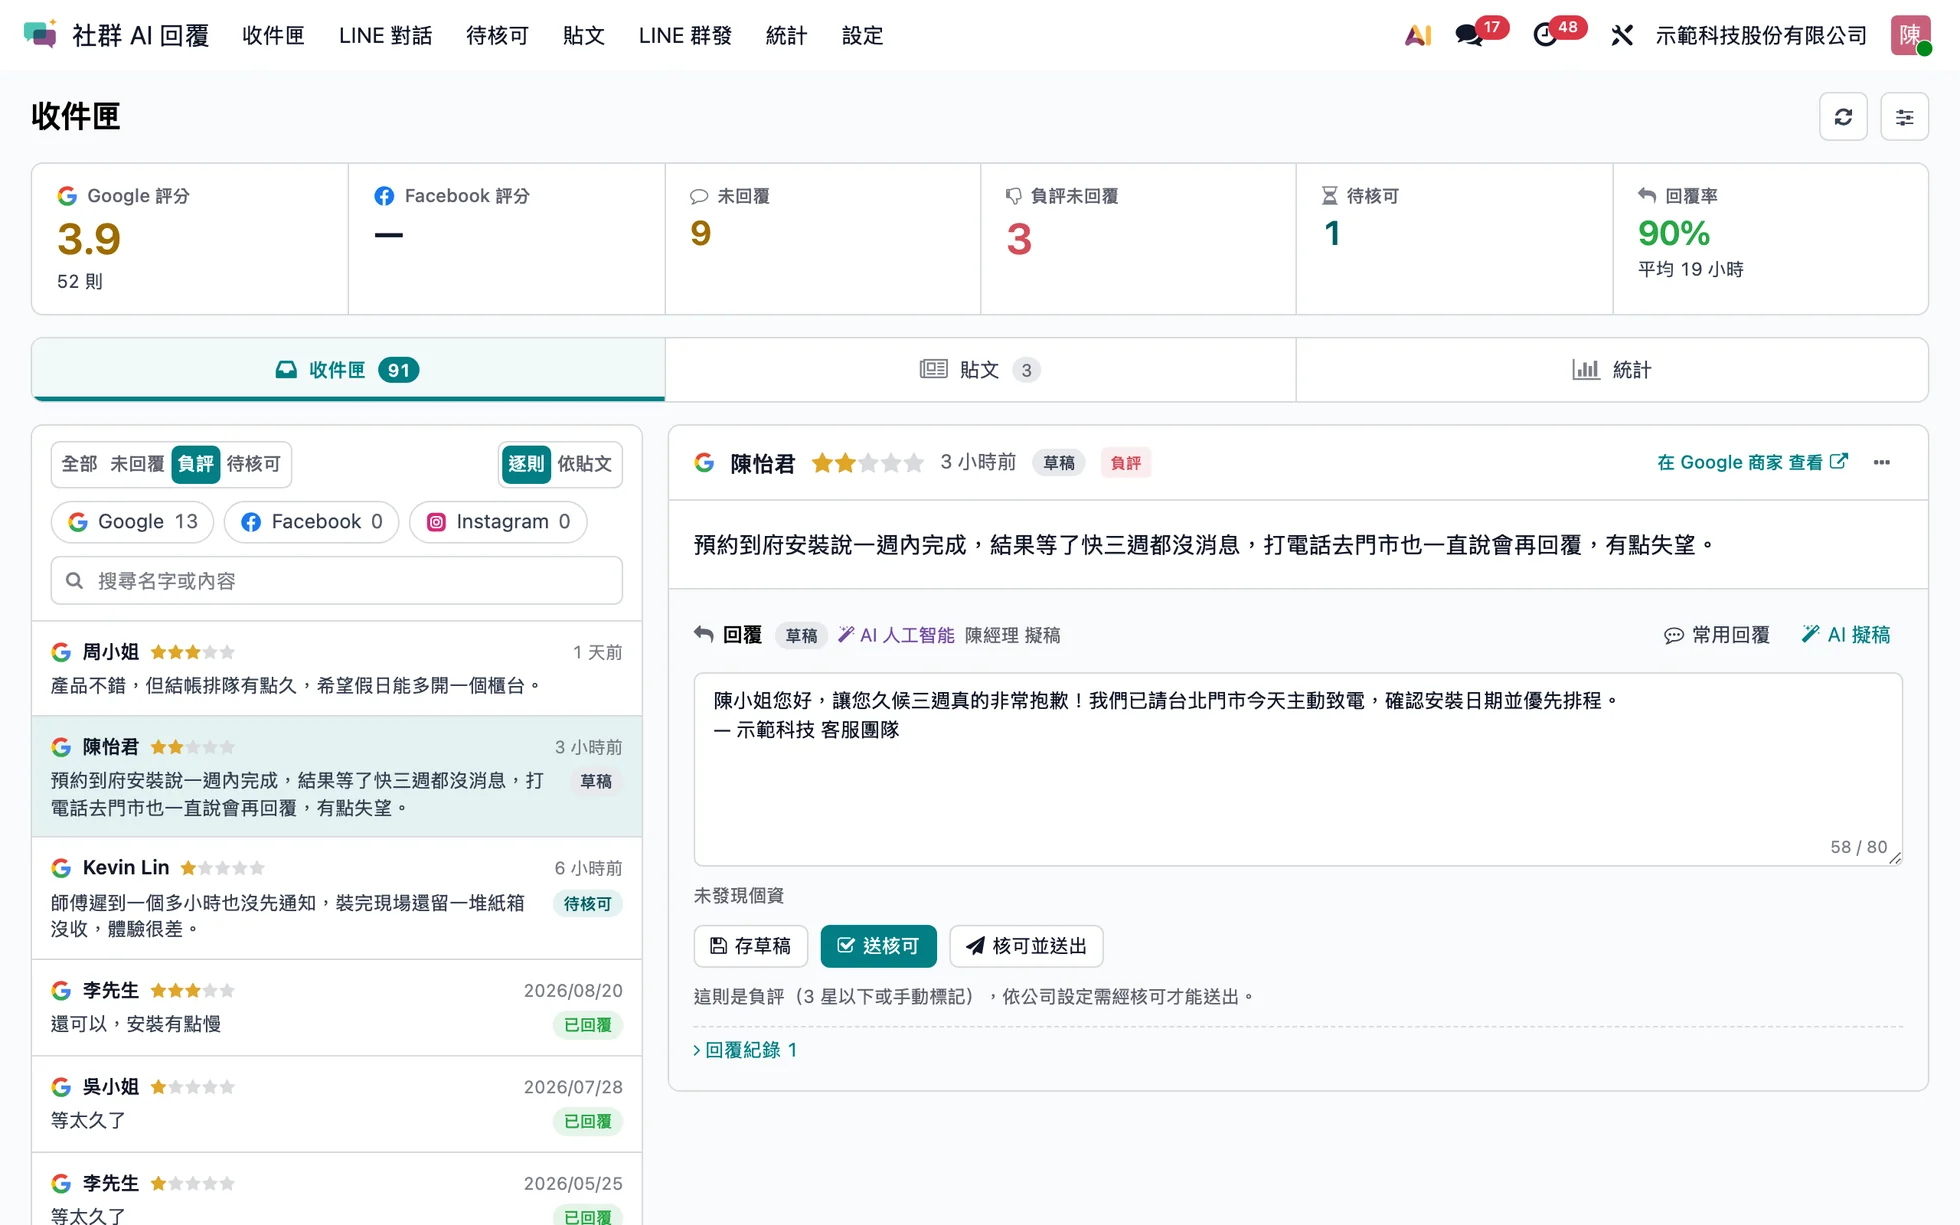
Task: Switch to the 收件匣 91 tab
Action: [x=348, y=370]
